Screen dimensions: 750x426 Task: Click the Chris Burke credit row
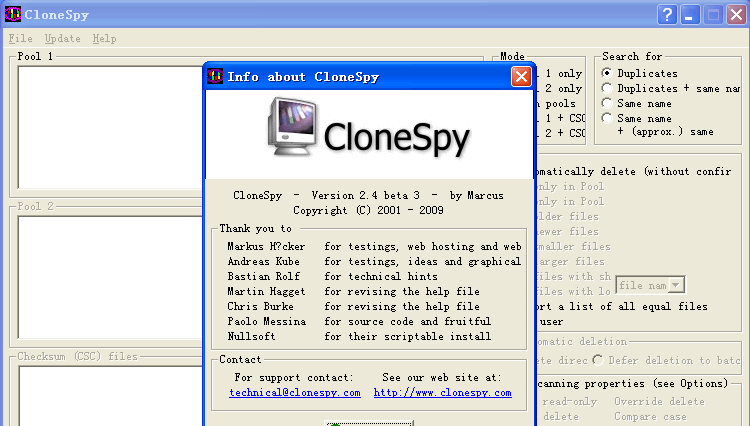(x=353, y=306)
